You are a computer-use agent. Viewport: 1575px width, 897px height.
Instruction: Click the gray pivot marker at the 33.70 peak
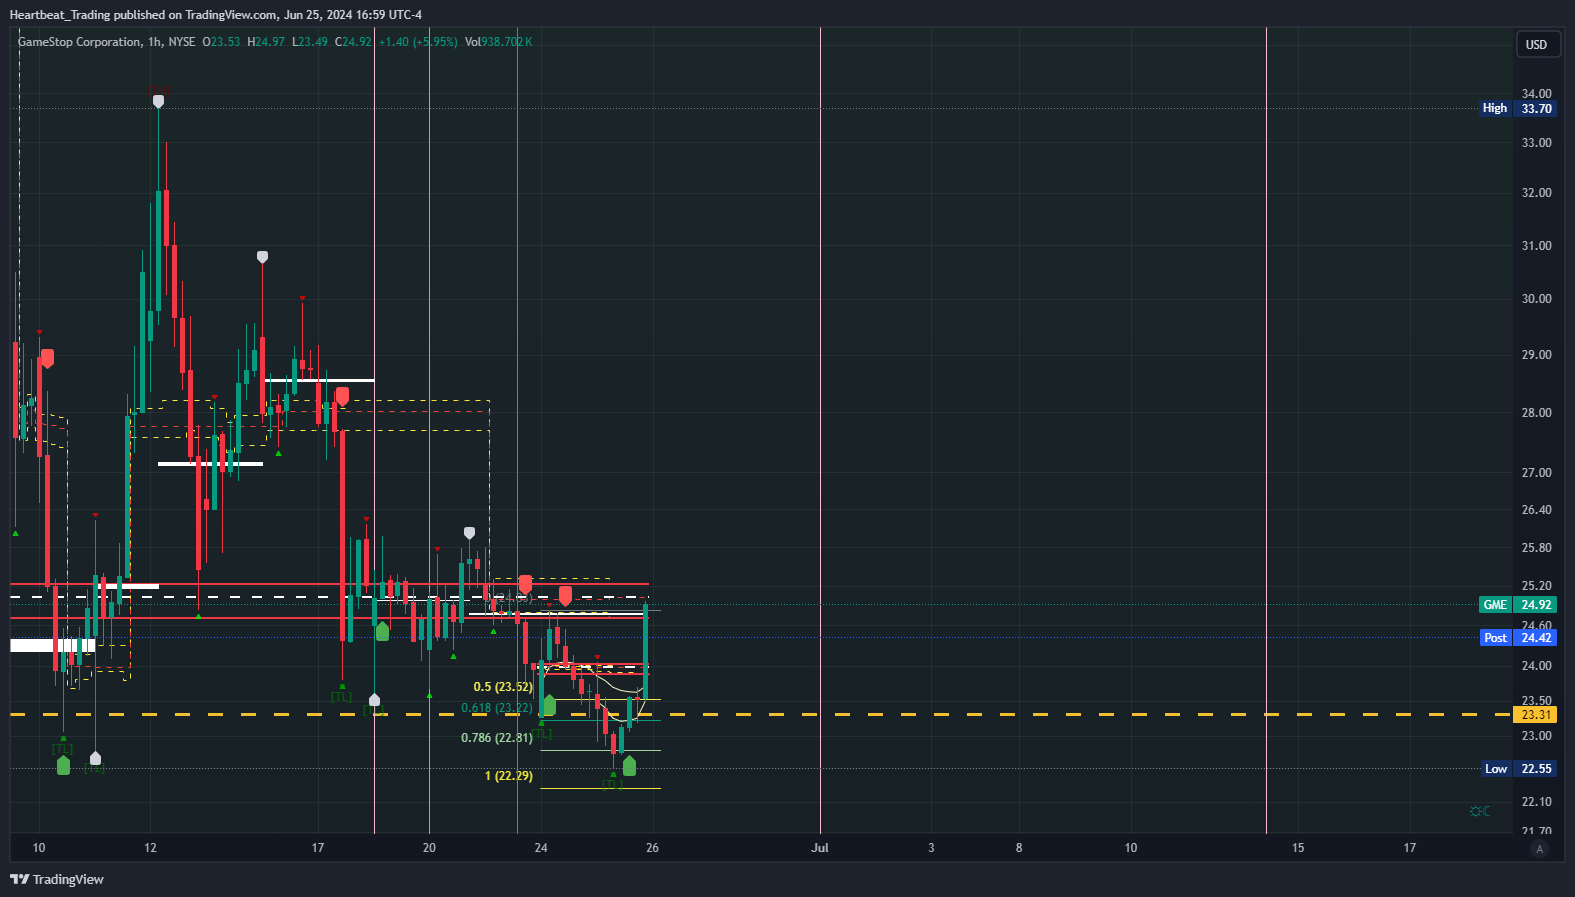tap(158, 101)
